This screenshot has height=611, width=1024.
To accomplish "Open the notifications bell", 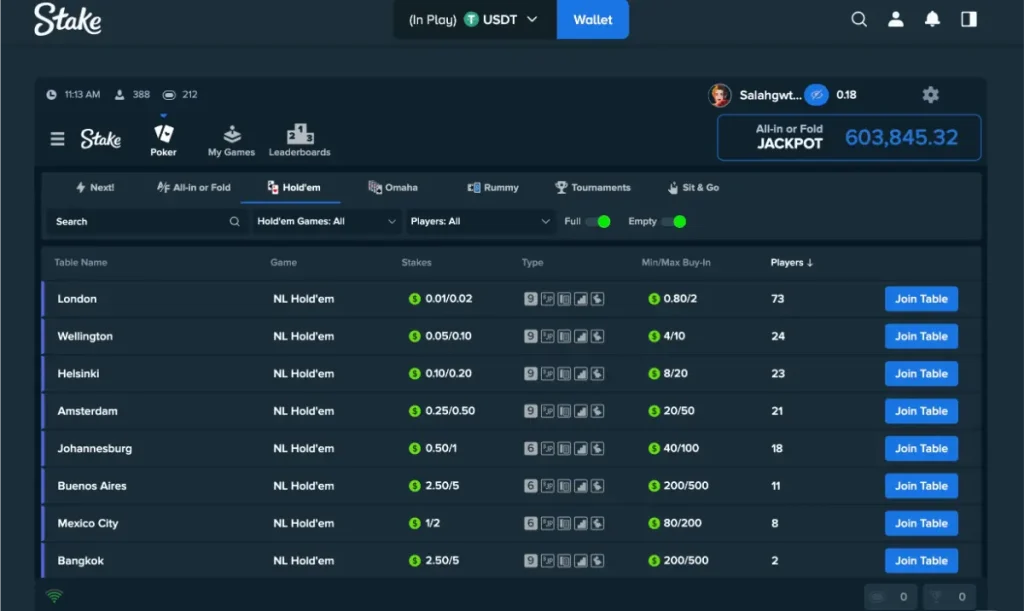I will (x=932, y=20).
